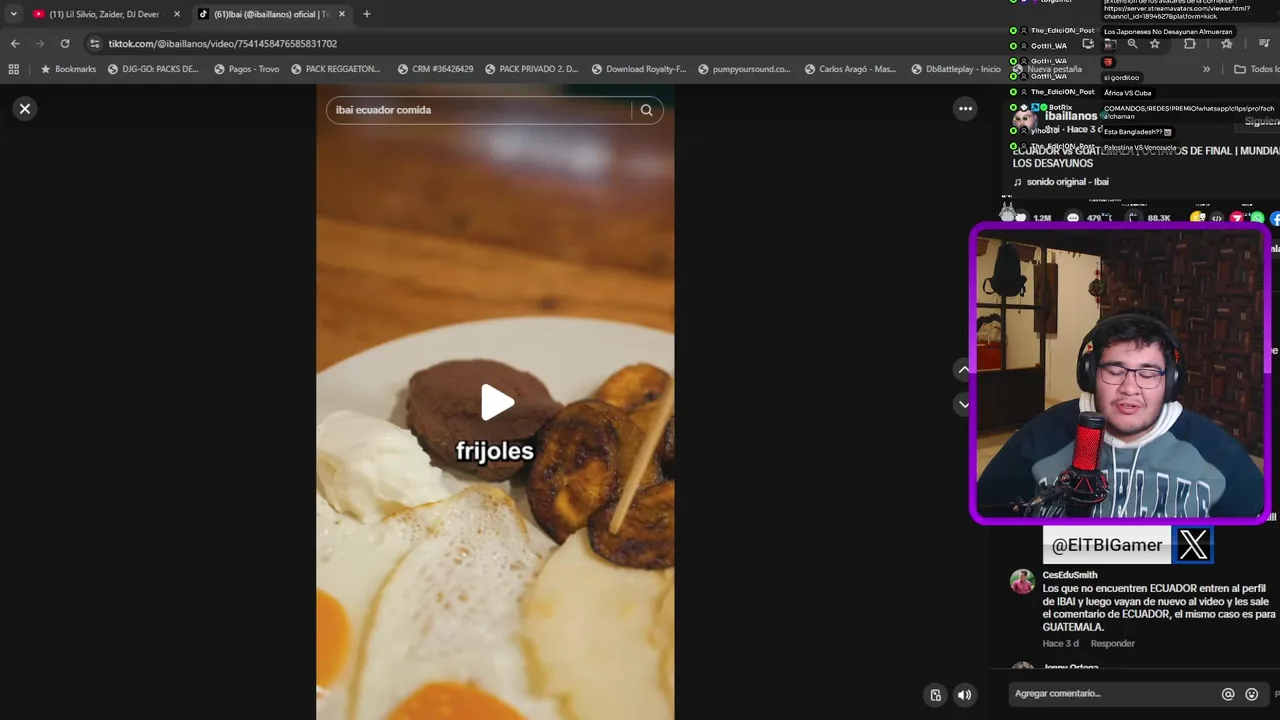Click 'África VS Cuba' chat message
This screenshot has height=720, width=1280.
[x=1127, y=93]
